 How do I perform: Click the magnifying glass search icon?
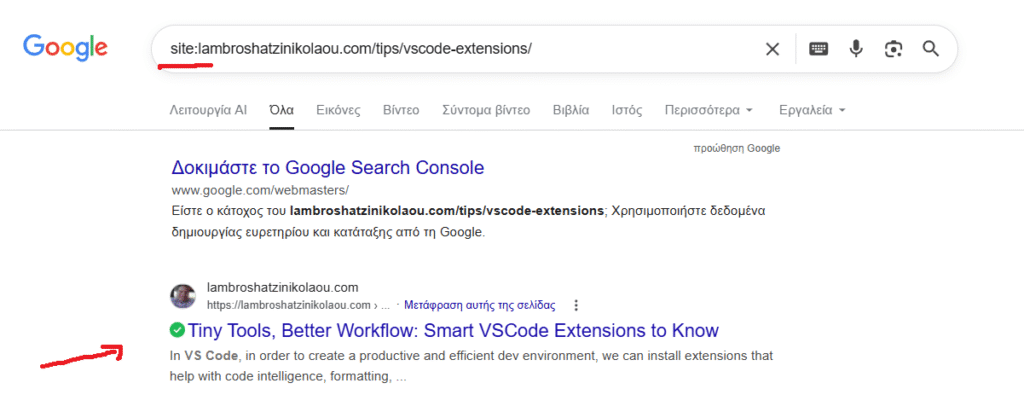point(930,49)
